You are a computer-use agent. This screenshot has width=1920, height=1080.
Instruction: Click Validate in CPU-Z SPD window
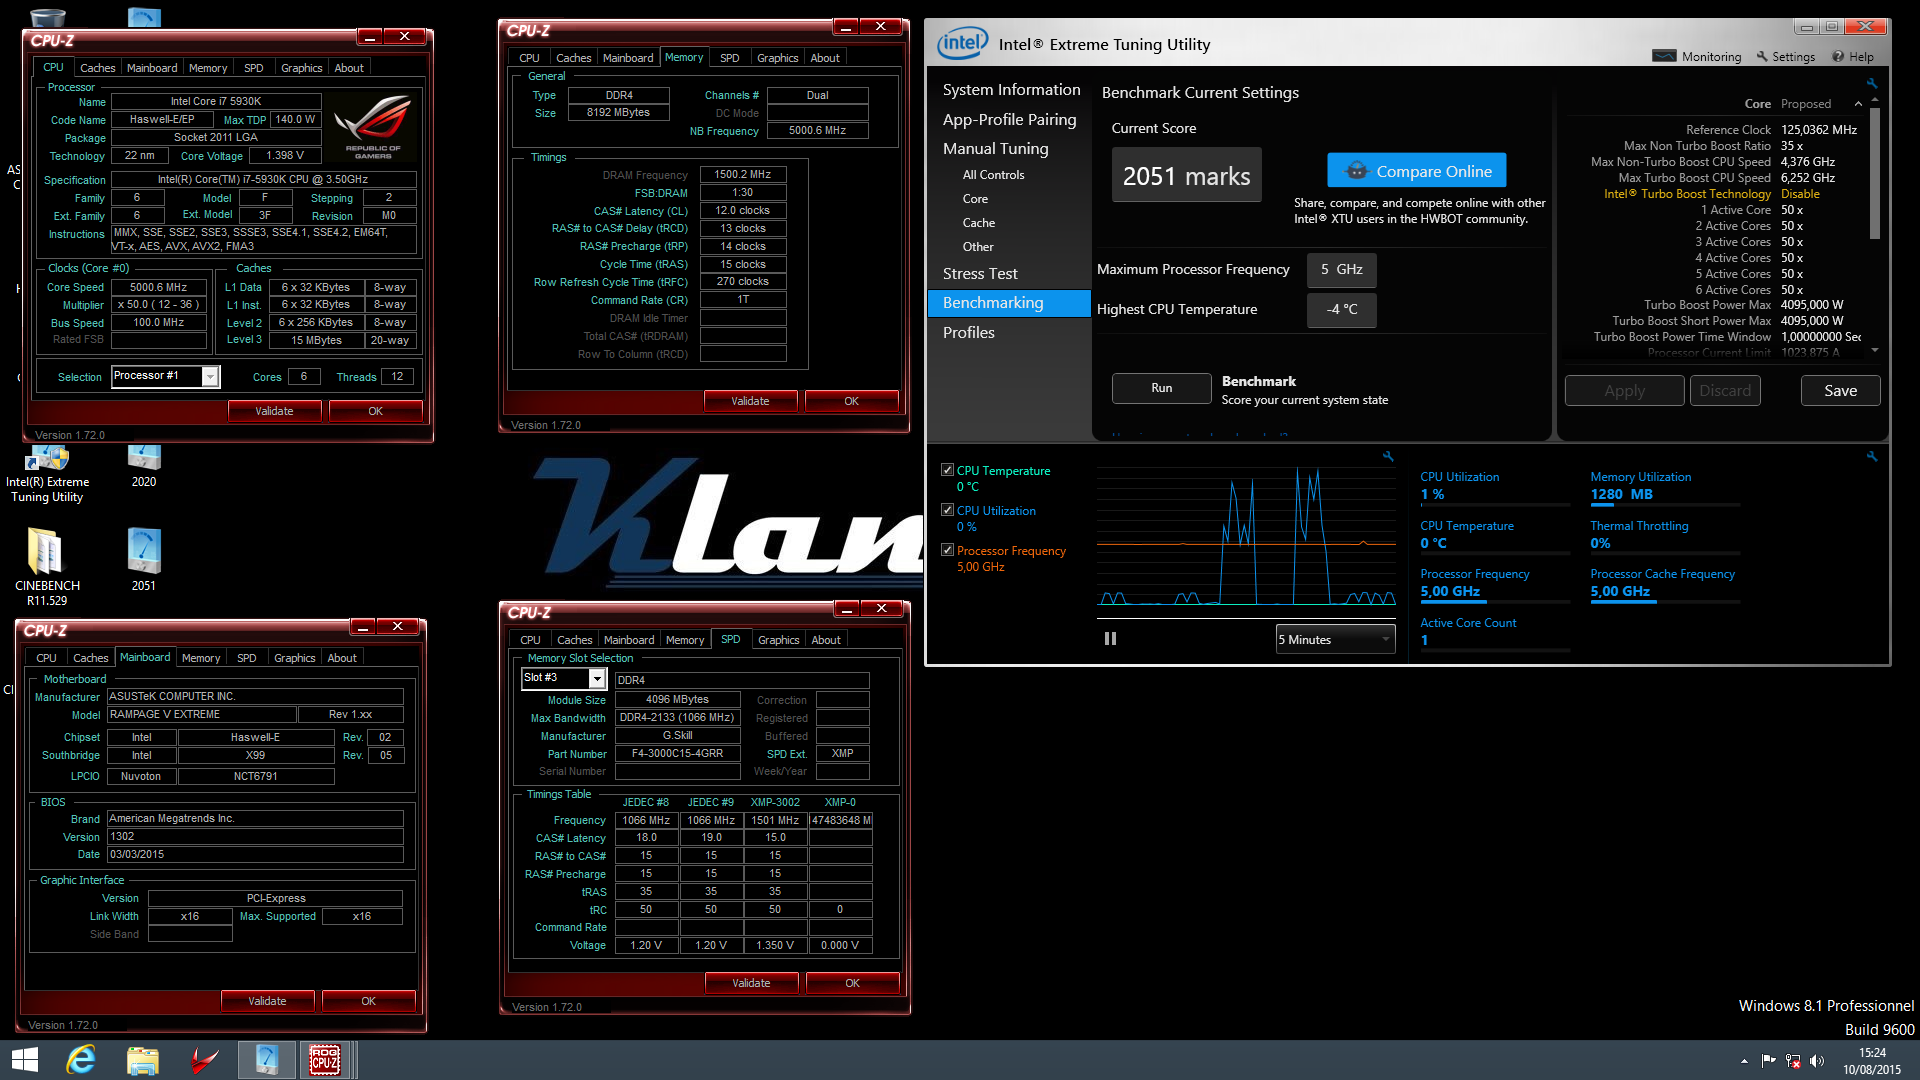pyautogui.click(x=751, y=983)
